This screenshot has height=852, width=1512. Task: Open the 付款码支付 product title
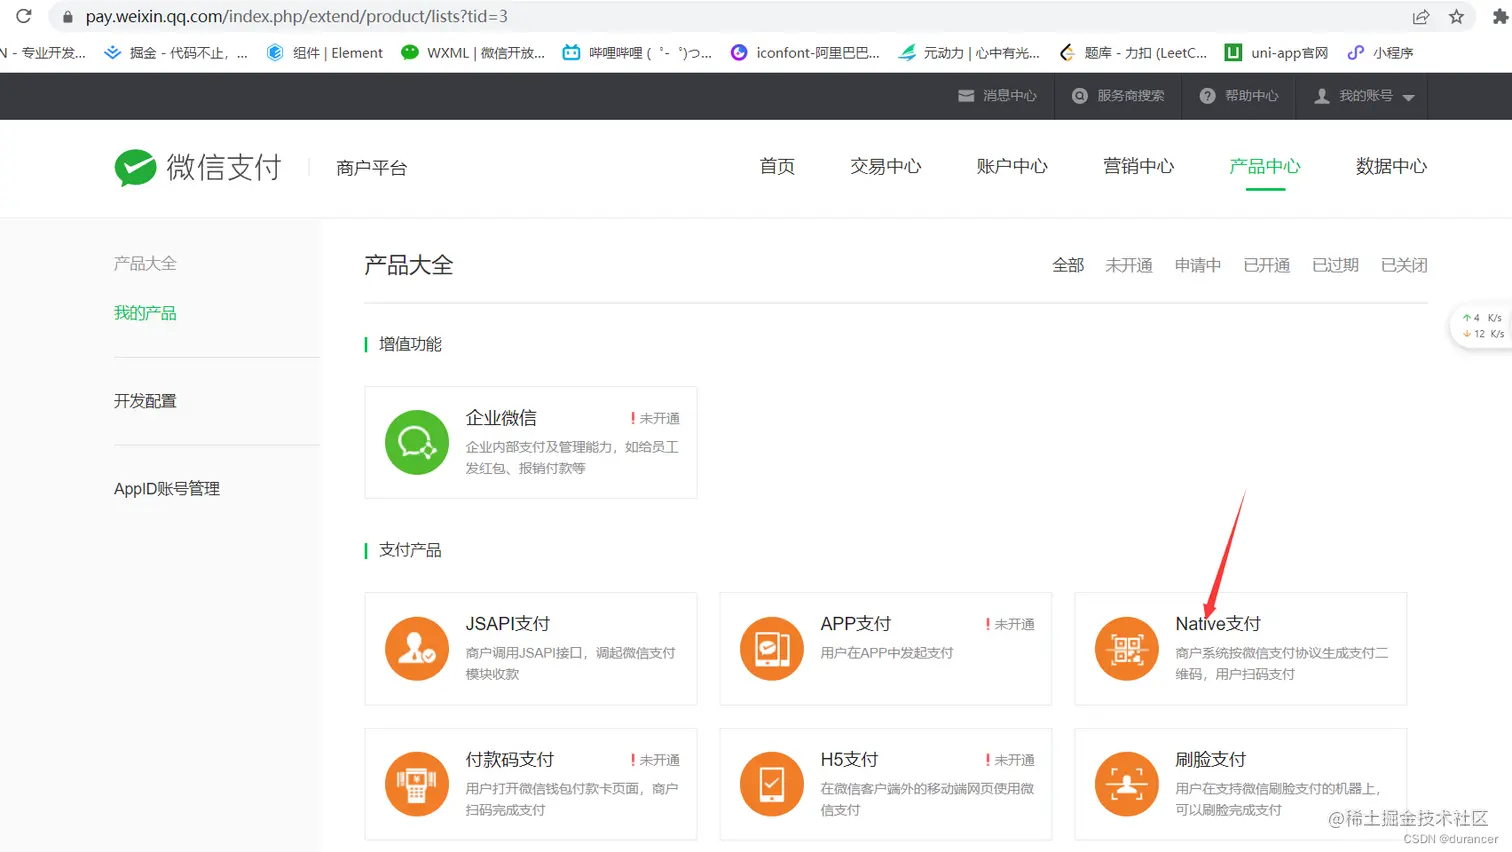[510, 760]
